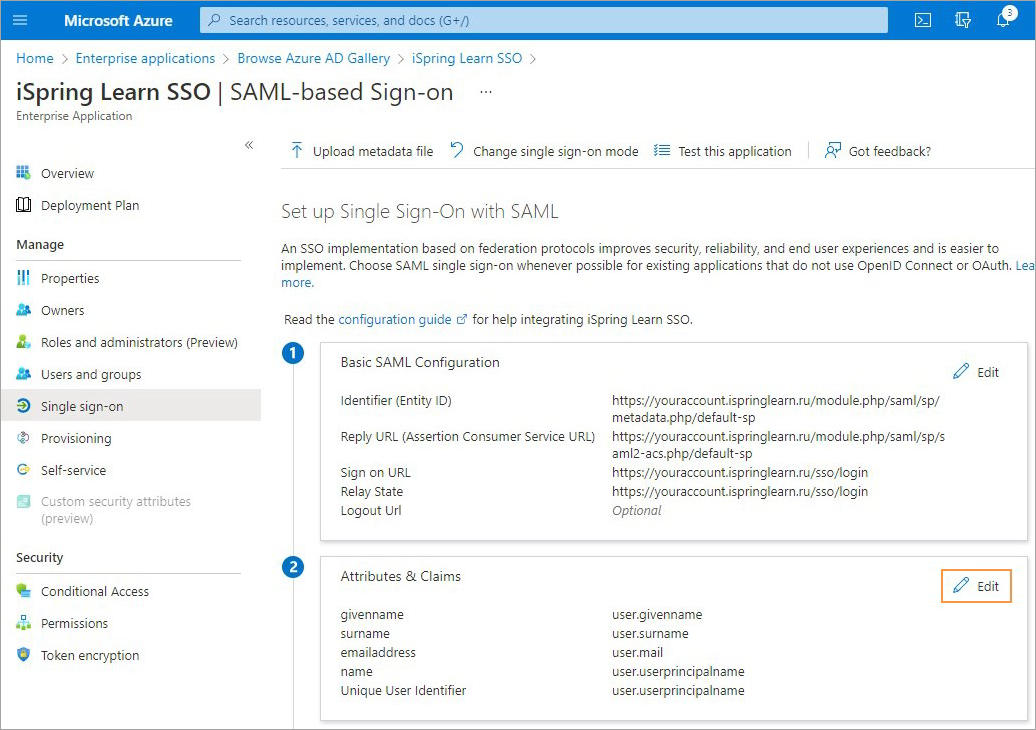Click the Unique User Identifier label

pos(403,690)
